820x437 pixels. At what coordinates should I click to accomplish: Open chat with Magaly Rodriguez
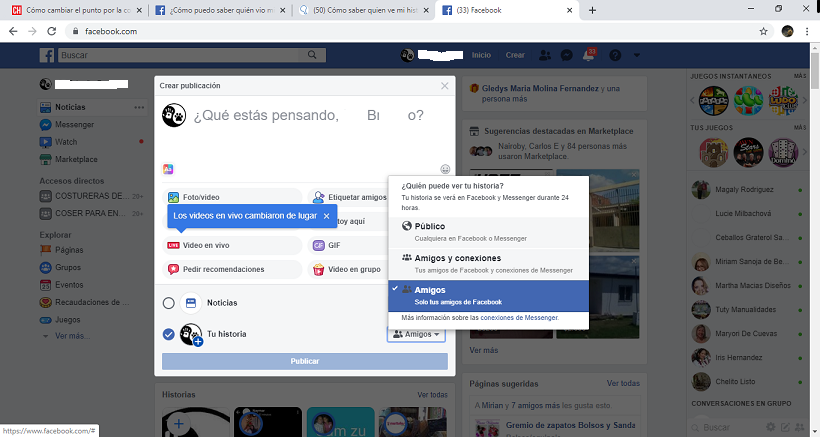[748, 190]
